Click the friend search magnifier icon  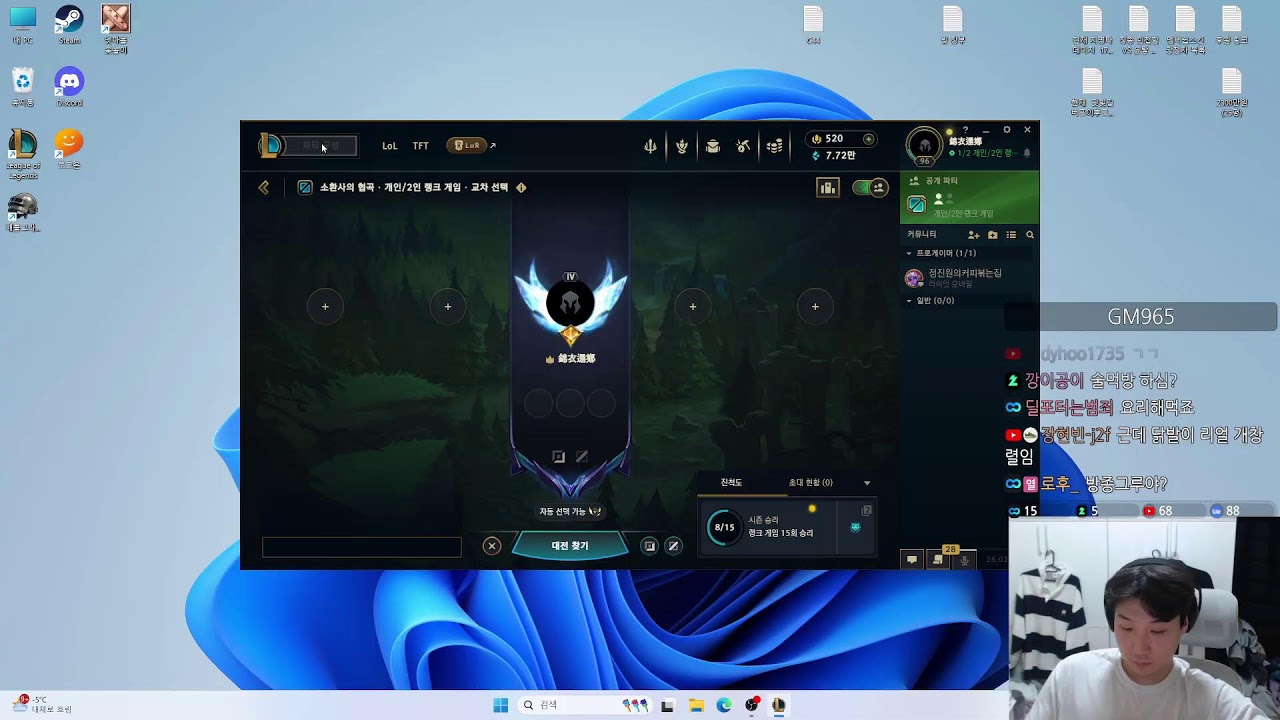(x=1030, y=235)
